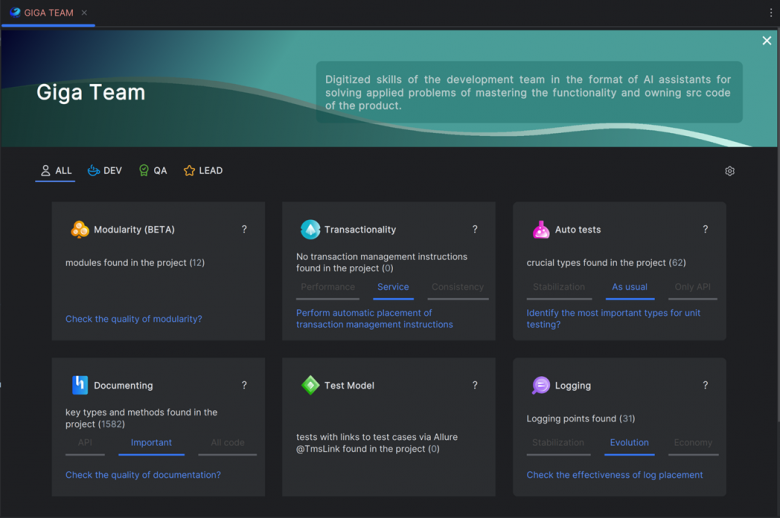Switch to the QA filter tab
The image size is (780, 518).
152,171
